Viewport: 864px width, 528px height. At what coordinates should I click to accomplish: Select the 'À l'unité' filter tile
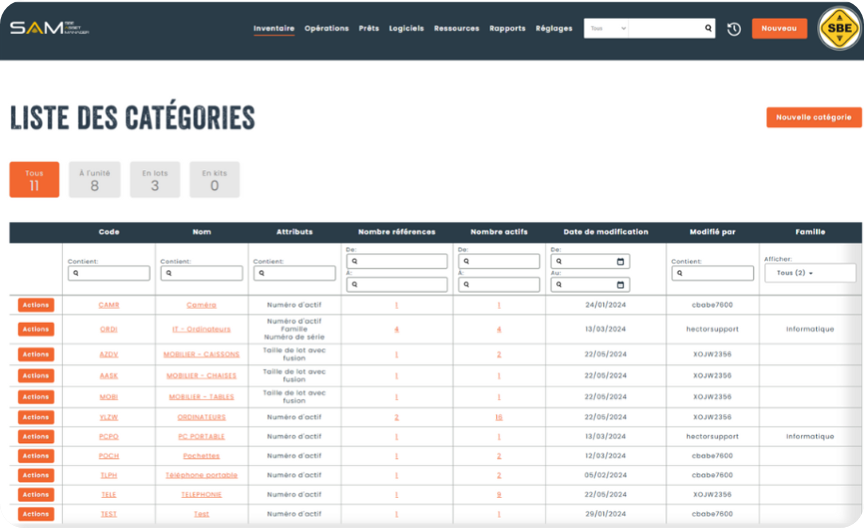point(95,180)
